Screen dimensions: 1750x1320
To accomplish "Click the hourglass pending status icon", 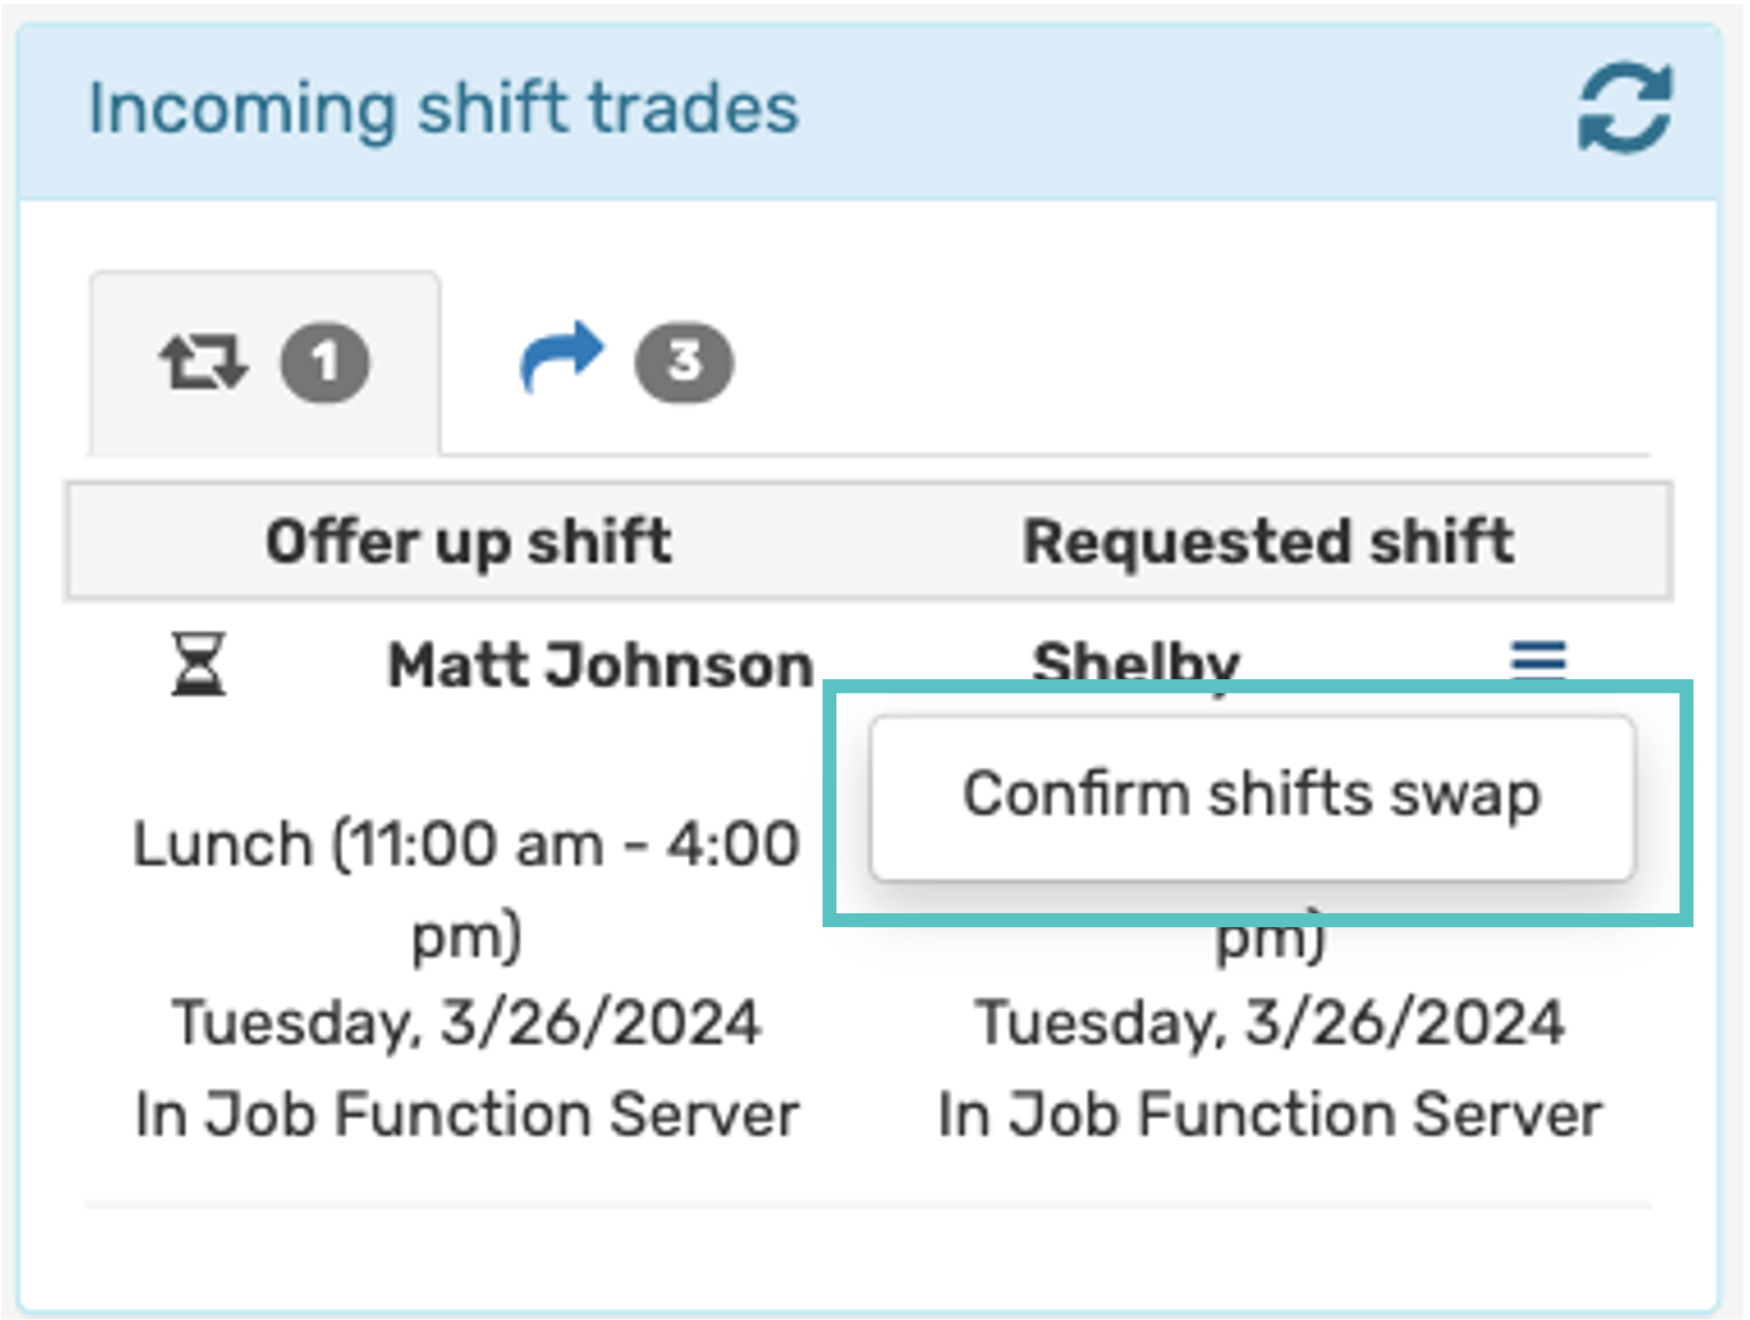I will pos(198,664).
